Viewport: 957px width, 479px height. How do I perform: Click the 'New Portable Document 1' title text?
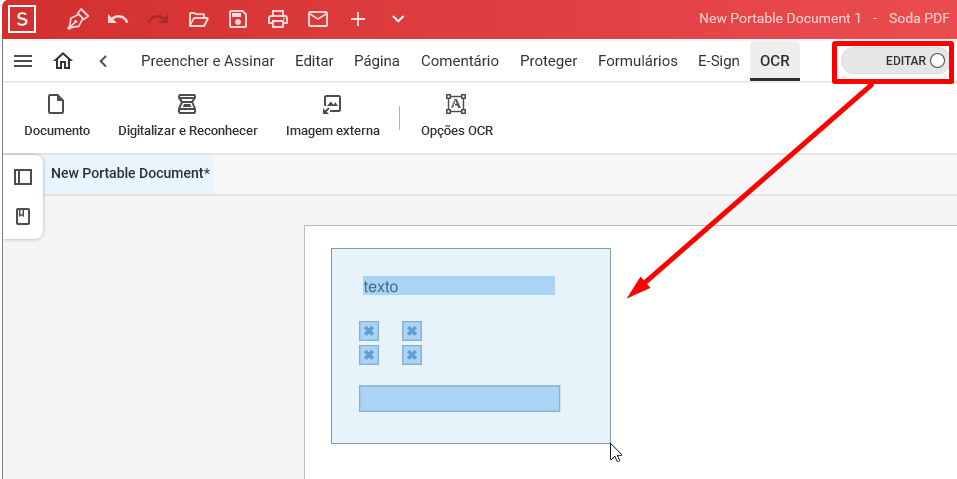780,18
